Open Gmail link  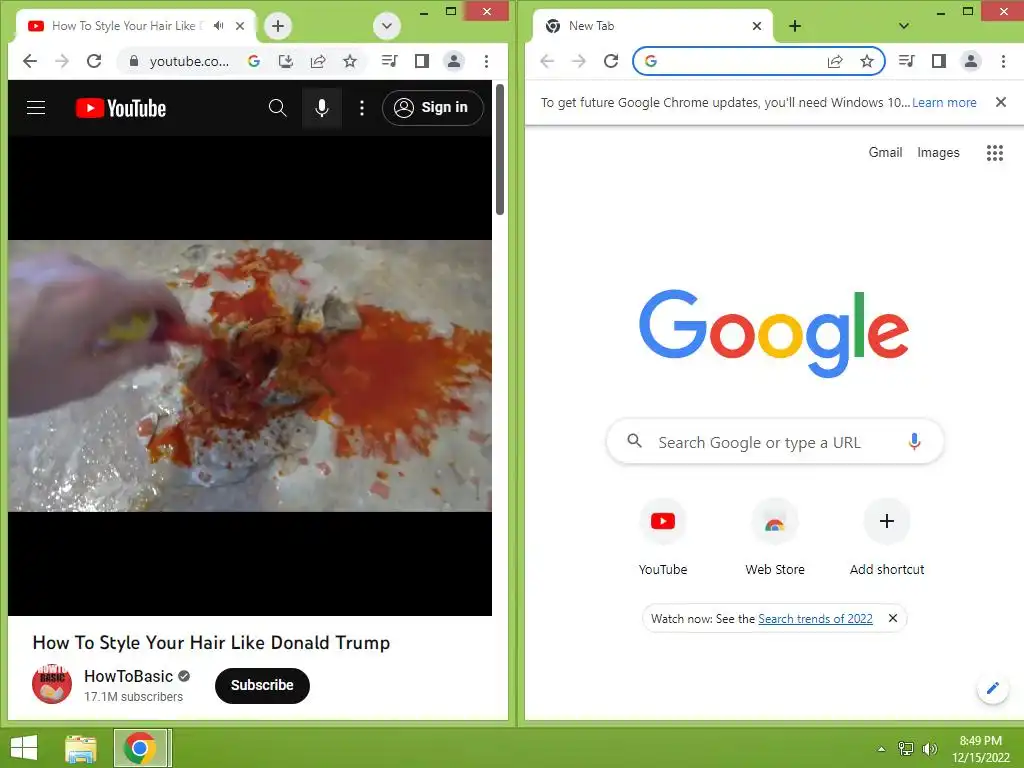[886, 152]
